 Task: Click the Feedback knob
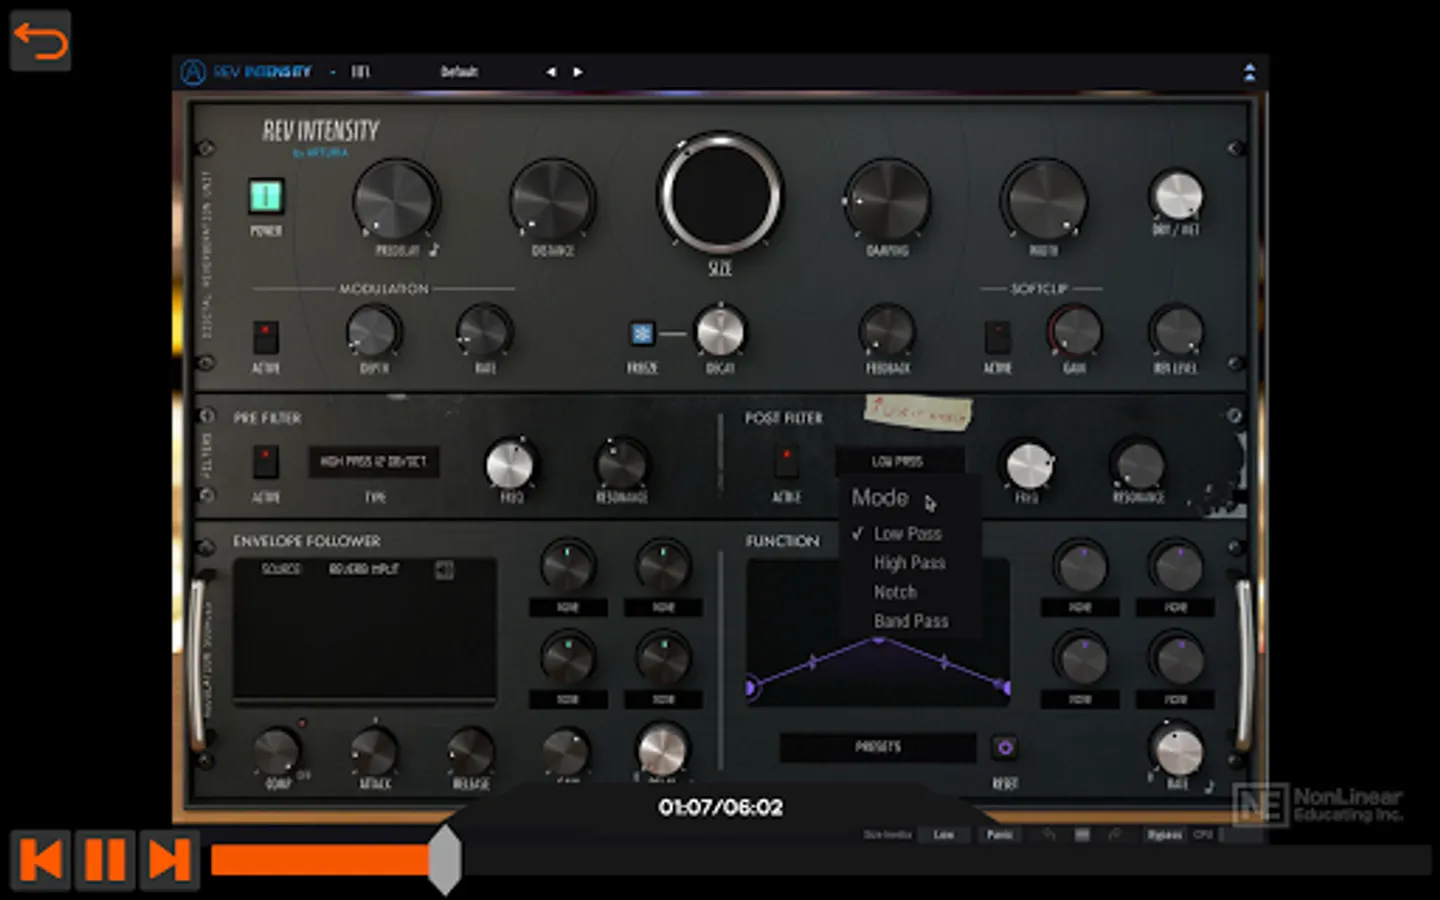point(887,331)
